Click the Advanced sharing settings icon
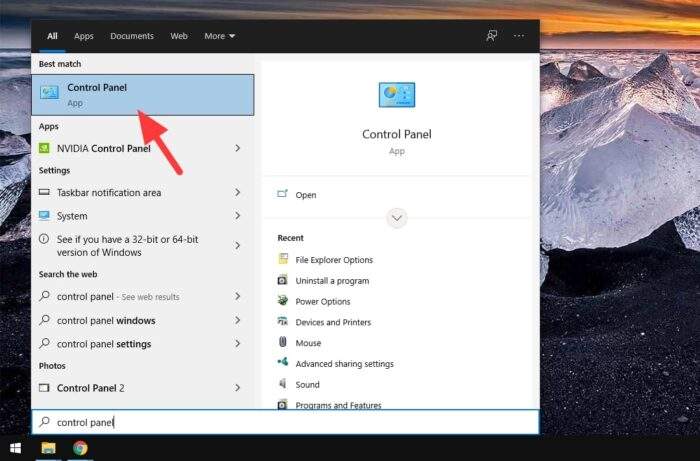 pyautogui.click(x=283, y=362)
